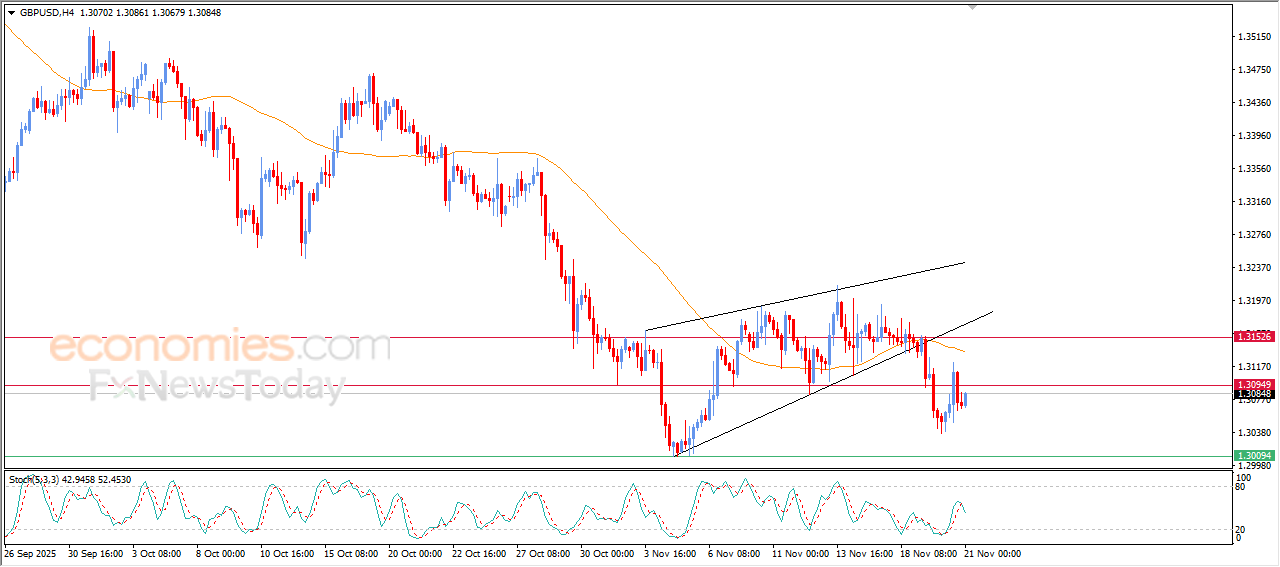Viewport: 1280px width, 567px height.
Task: Click the 13 Nov 16:00 time label
Action: point(864,553)
